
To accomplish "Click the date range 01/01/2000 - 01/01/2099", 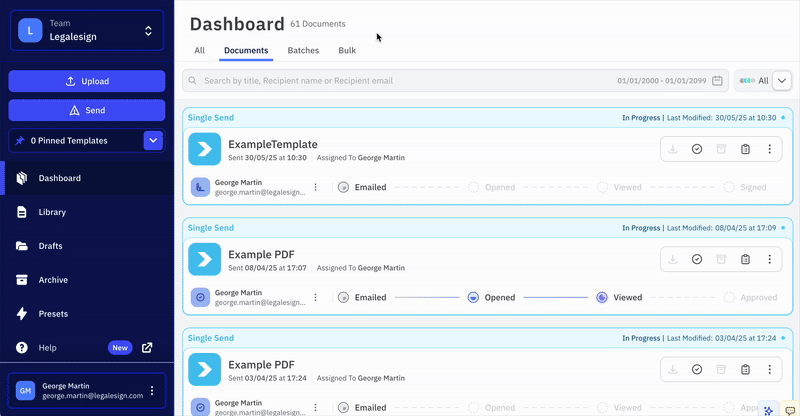I will coord(662,81).
